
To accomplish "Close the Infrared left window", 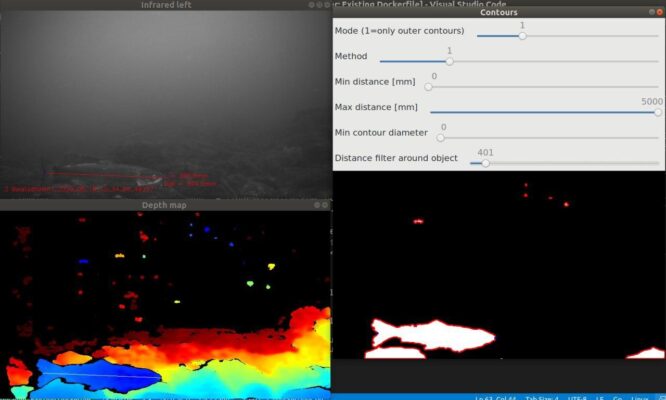I will (x=327, y=5).
